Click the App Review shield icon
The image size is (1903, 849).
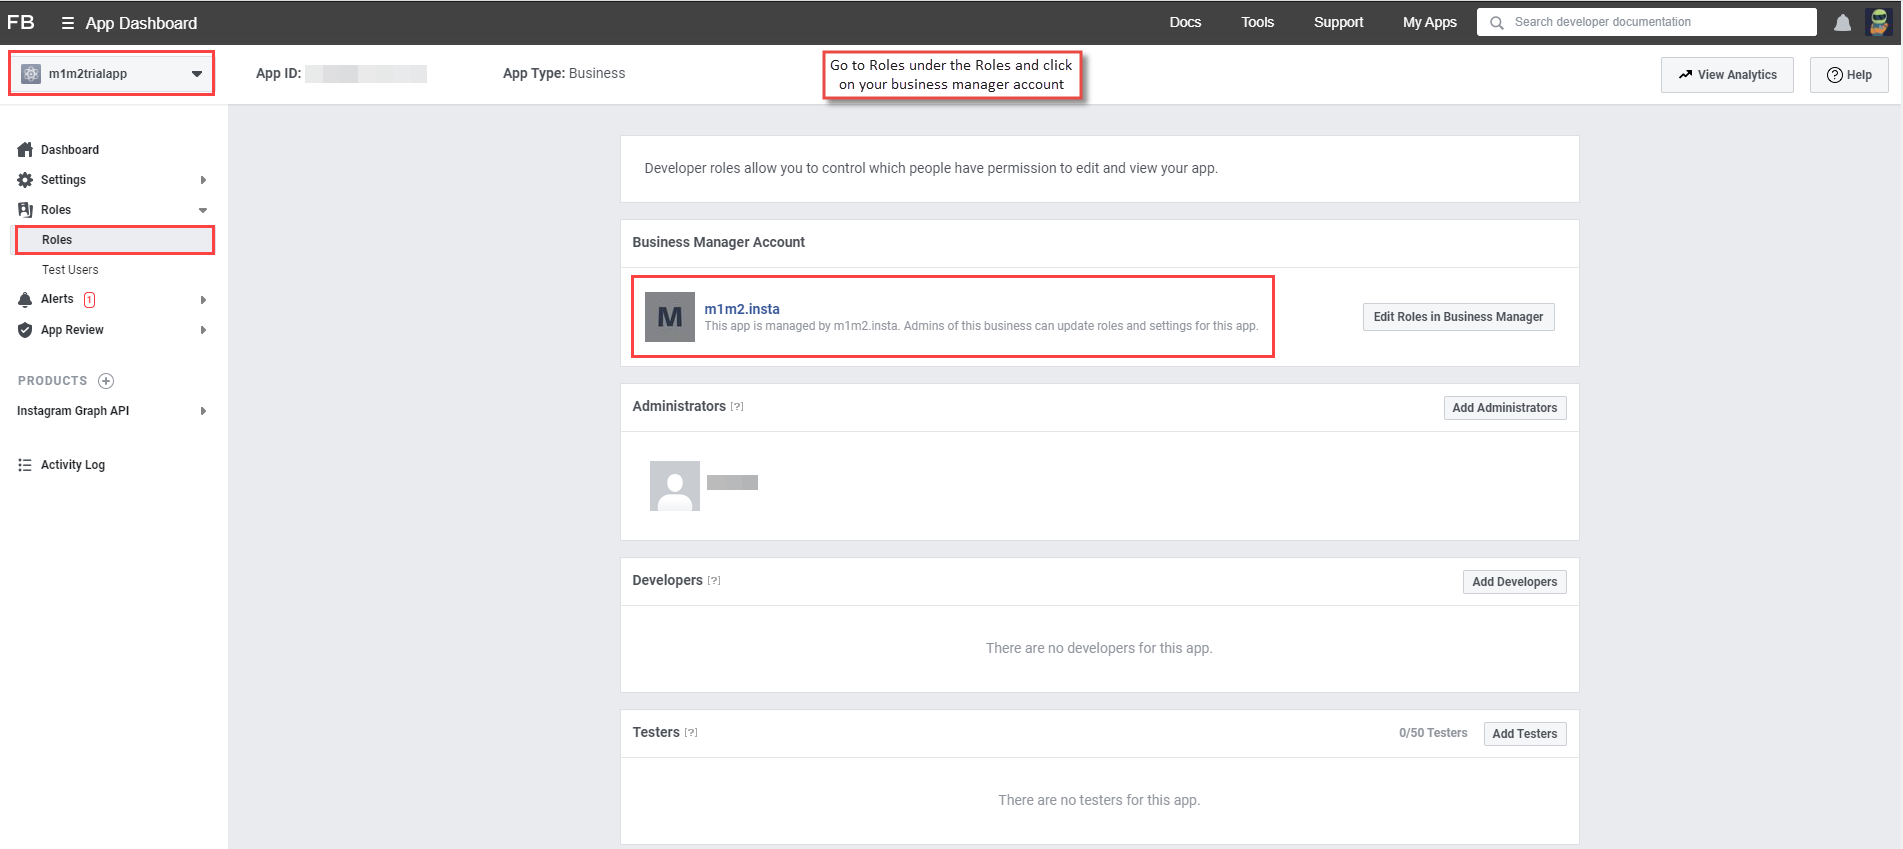click(25, 330)
